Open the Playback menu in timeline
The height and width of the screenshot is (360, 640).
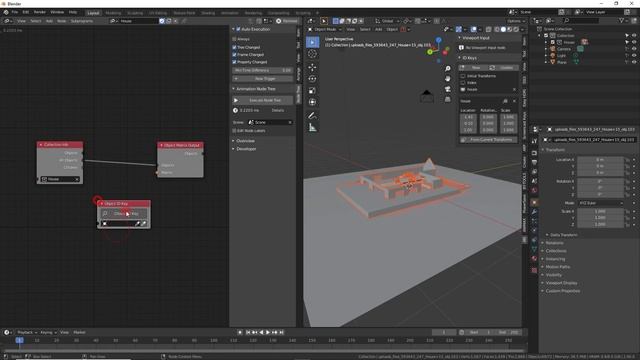tap(27, 332)
